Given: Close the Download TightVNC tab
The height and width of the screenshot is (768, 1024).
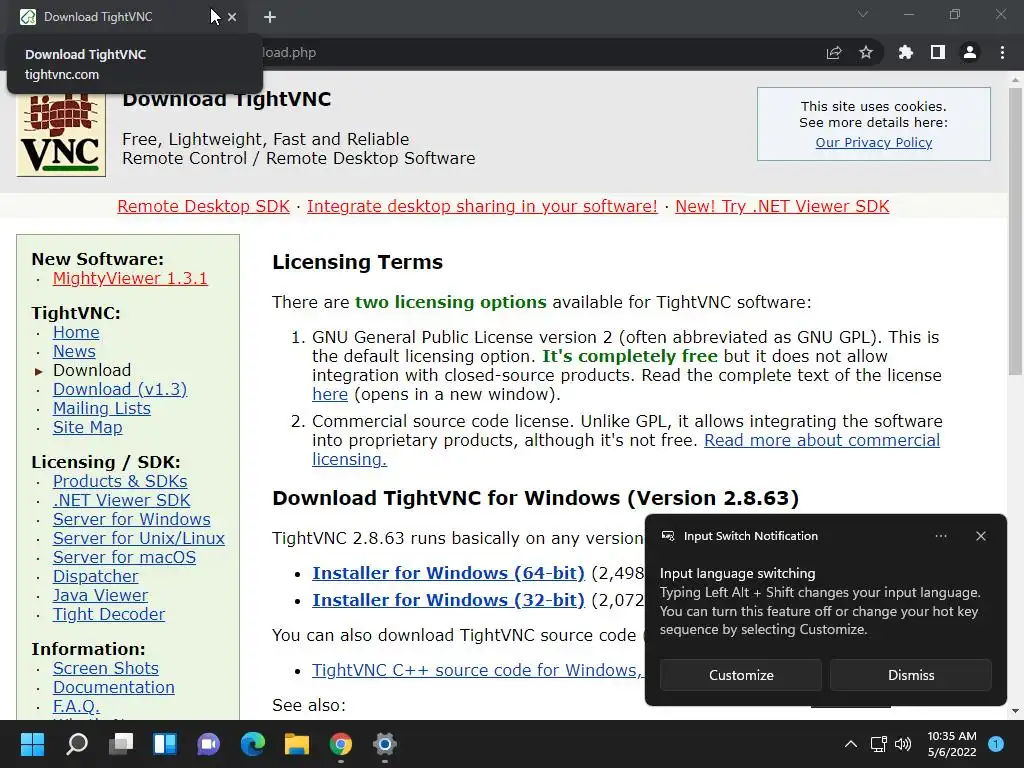Looking at the screenshot, I should (x=232, y=17).
